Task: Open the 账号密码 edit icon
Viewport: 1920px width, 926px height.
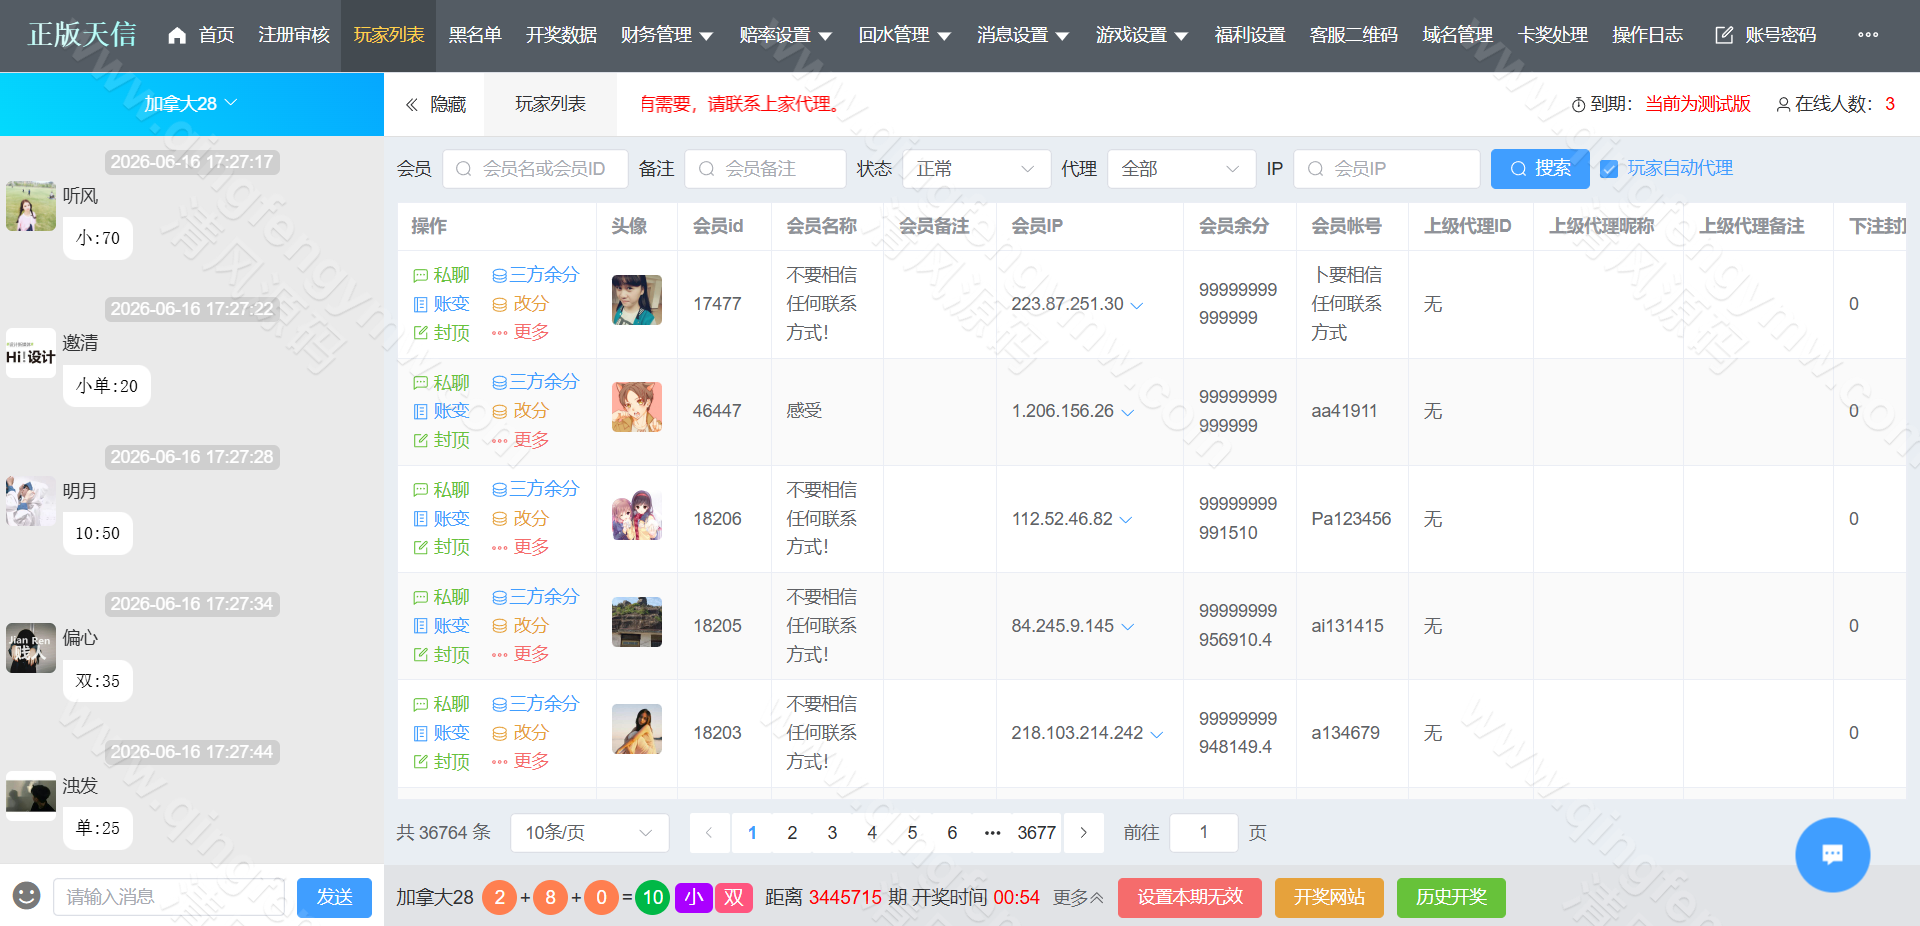Action: 1724,35
